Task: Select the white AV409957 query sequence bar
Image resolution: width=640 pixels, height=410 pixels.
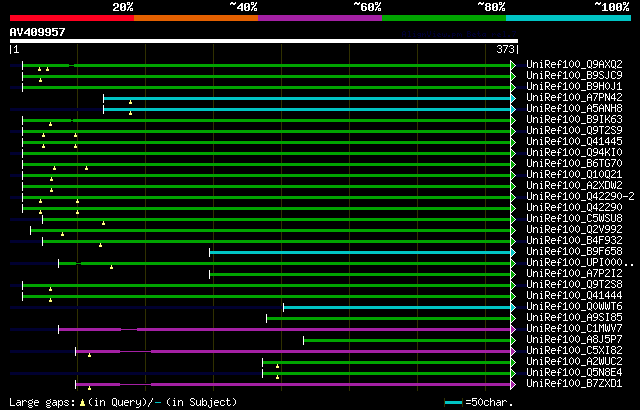Action: 264,41
